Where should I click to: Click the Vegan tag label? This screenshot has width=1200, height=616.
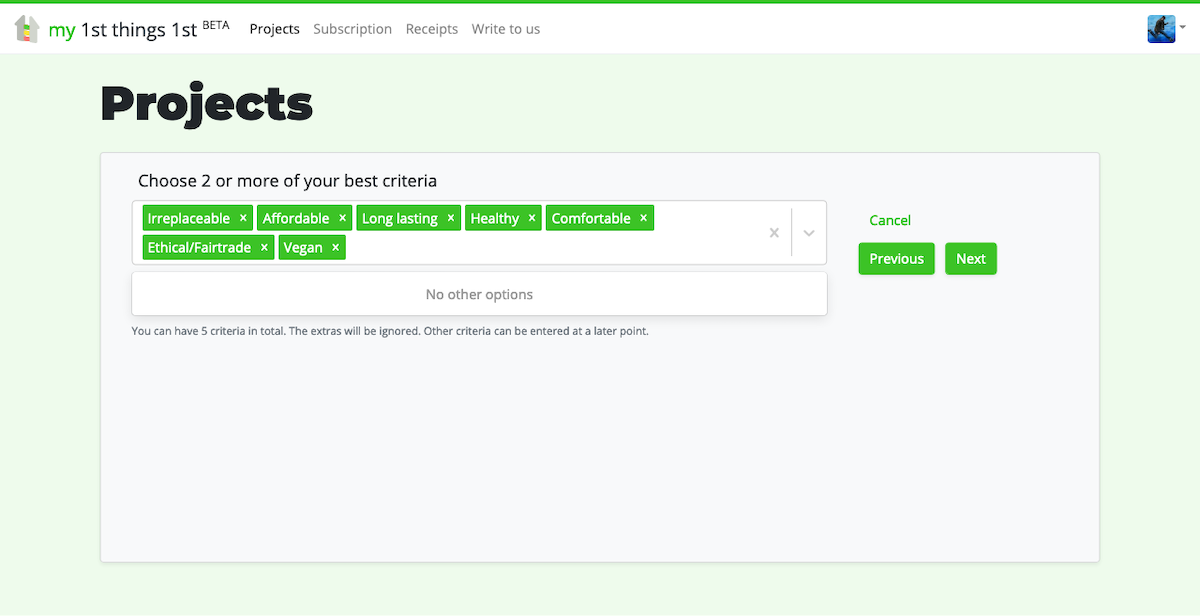tap(303, 247)
